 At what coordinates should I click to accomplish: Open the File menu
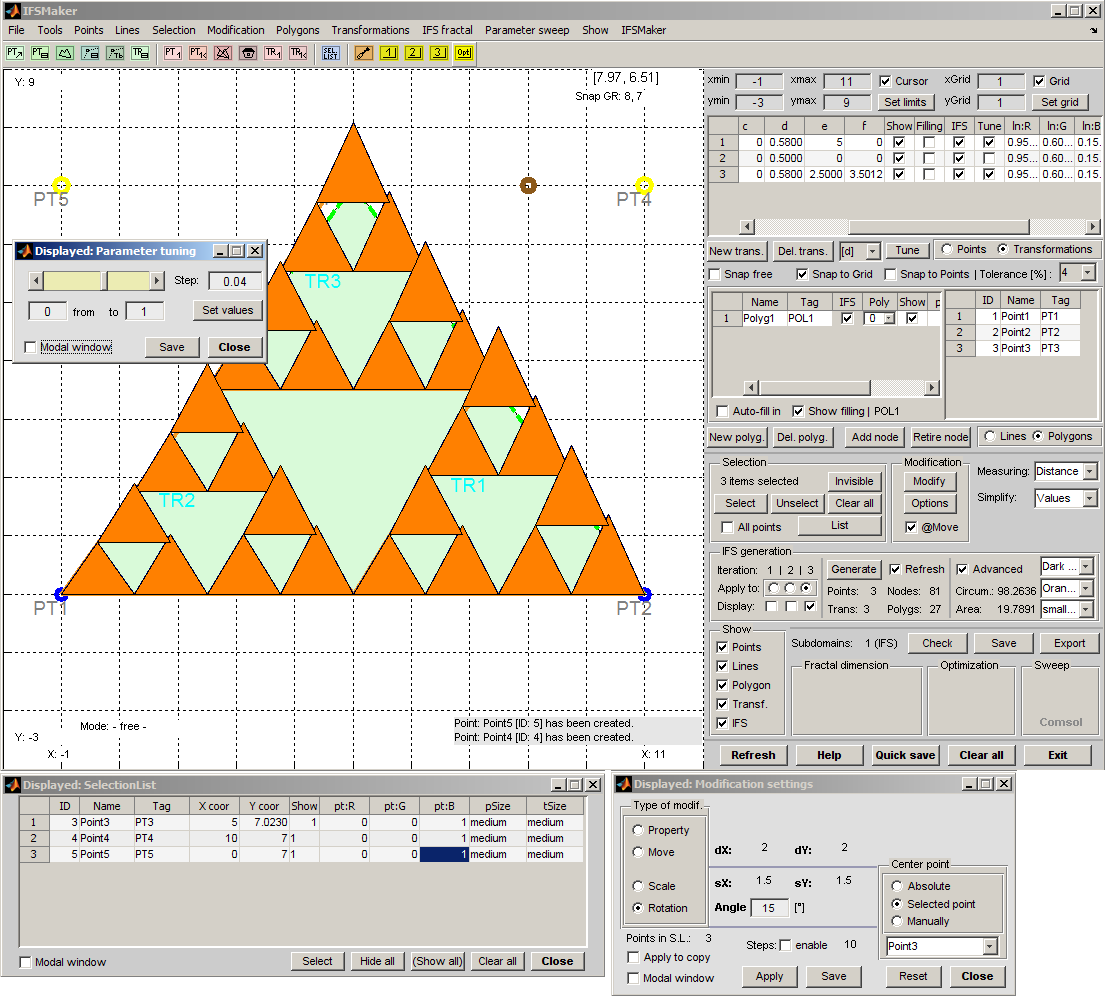(16, 30)
